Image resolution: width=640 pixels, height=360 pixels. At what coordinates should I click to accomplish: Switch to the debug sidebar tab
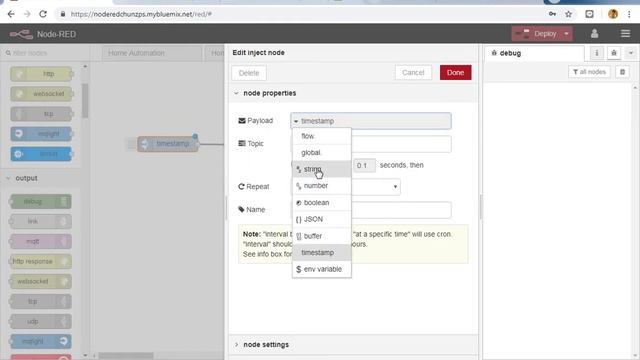tap(534, 53)
